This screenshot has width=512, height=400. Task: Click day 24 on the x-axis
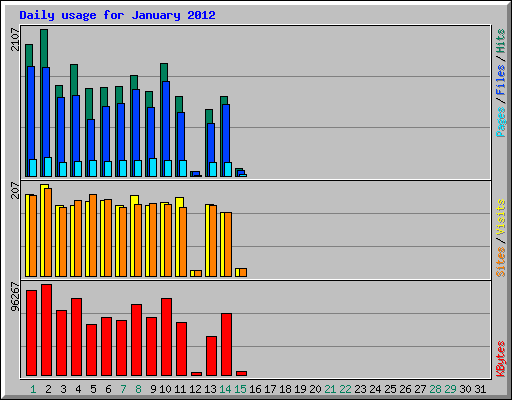pos(375,389)
